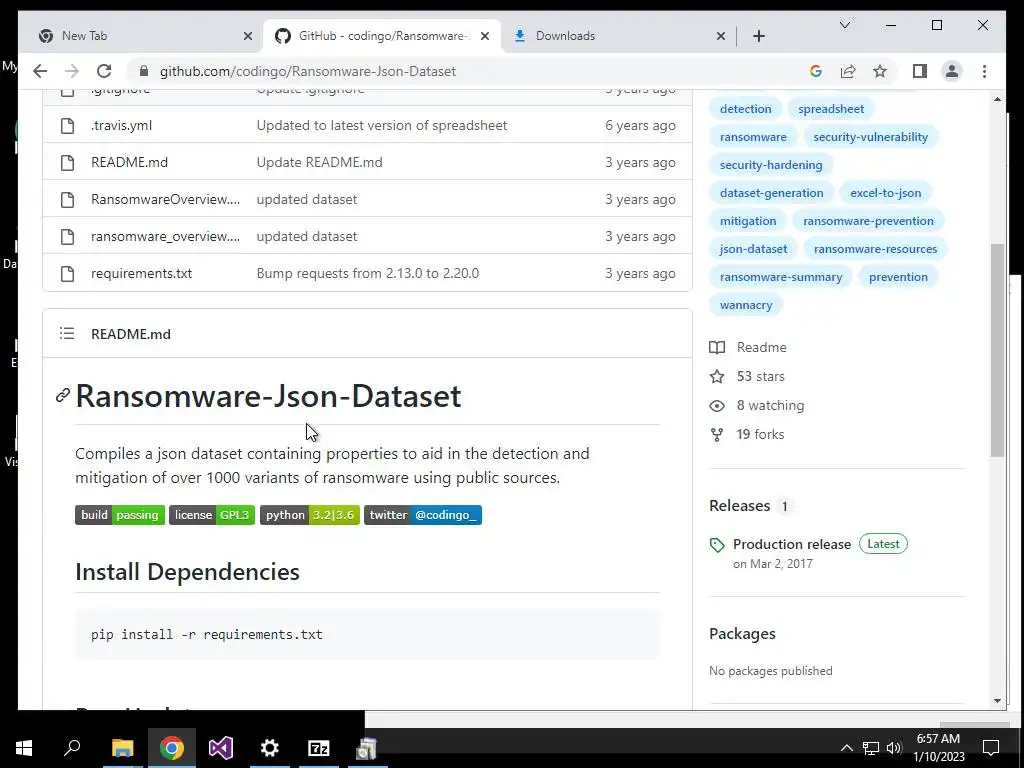Open File Explorer from taskbar
Viewport: 1024px width, 768px height.
point(122,748)
